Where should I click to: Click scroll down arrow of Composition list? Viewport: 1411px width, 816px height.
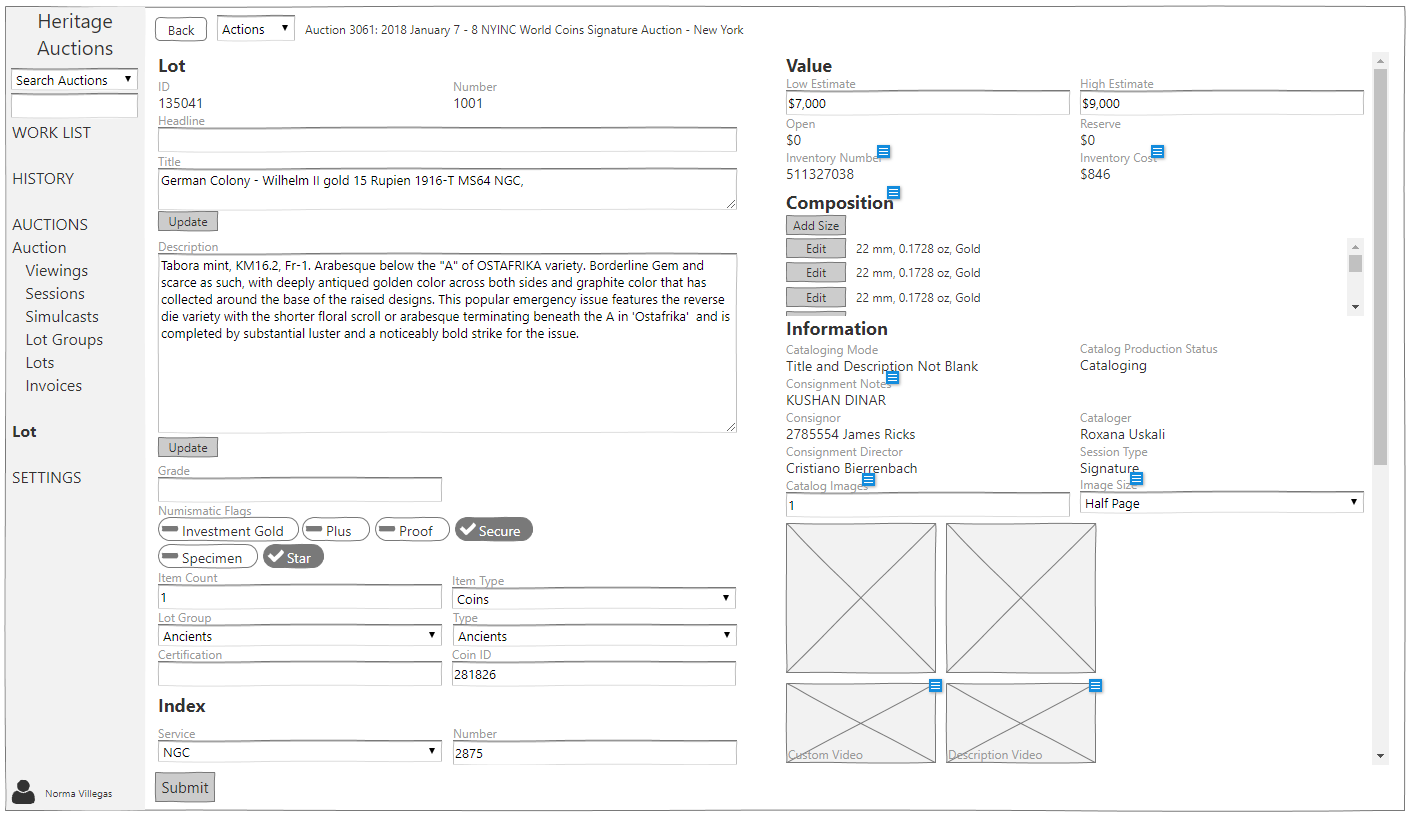pyautogui.click(x=1355, y=307)
